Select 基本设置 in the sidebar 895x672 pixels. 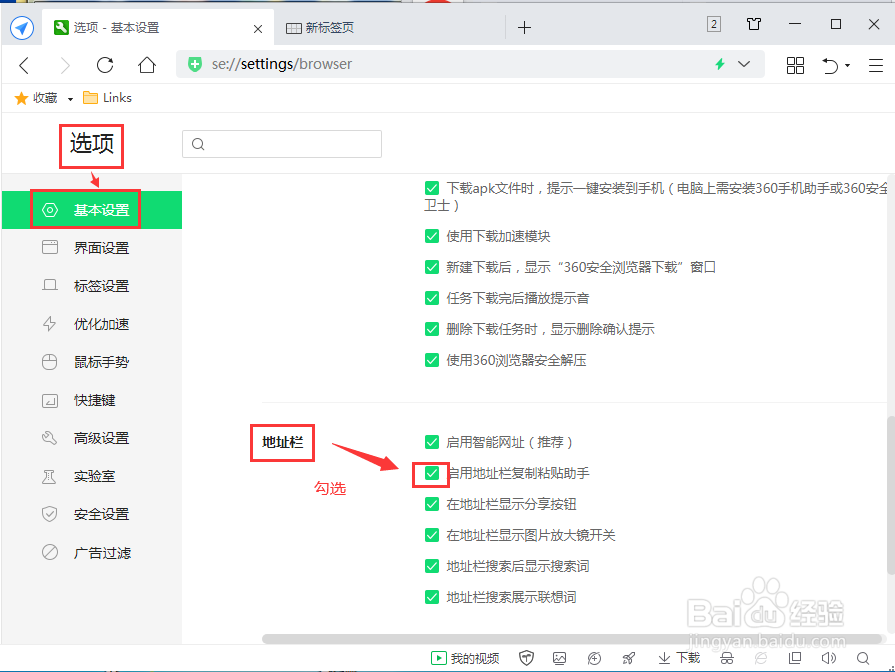point(92,210)
